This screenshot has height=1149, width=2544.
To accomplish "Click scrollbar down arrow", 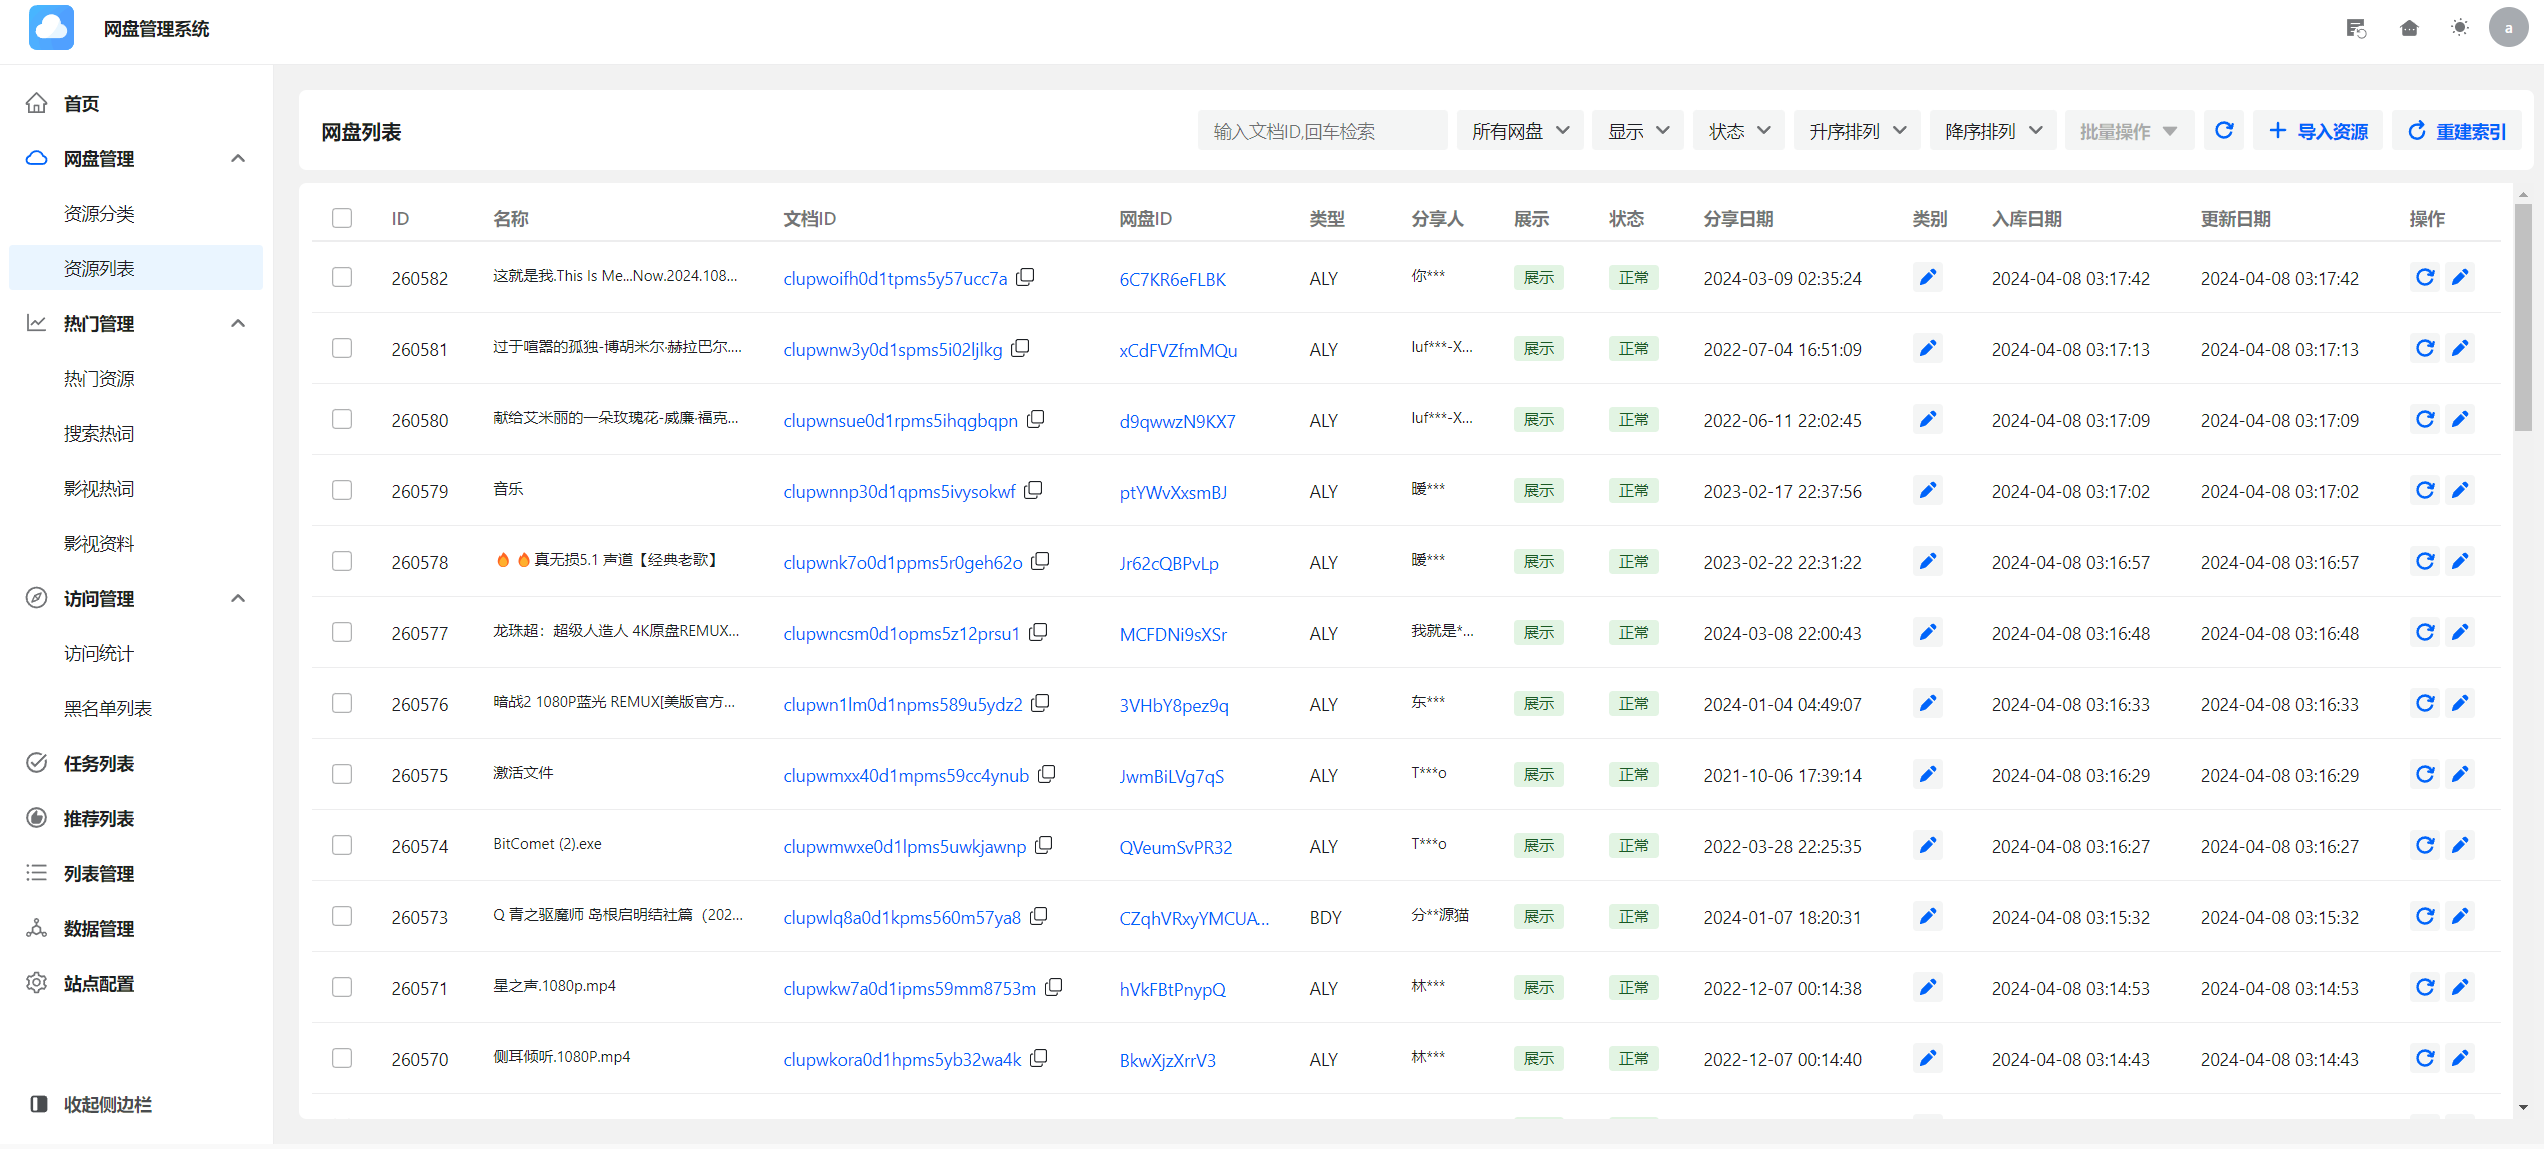I will click(x=2523, y=1107).
